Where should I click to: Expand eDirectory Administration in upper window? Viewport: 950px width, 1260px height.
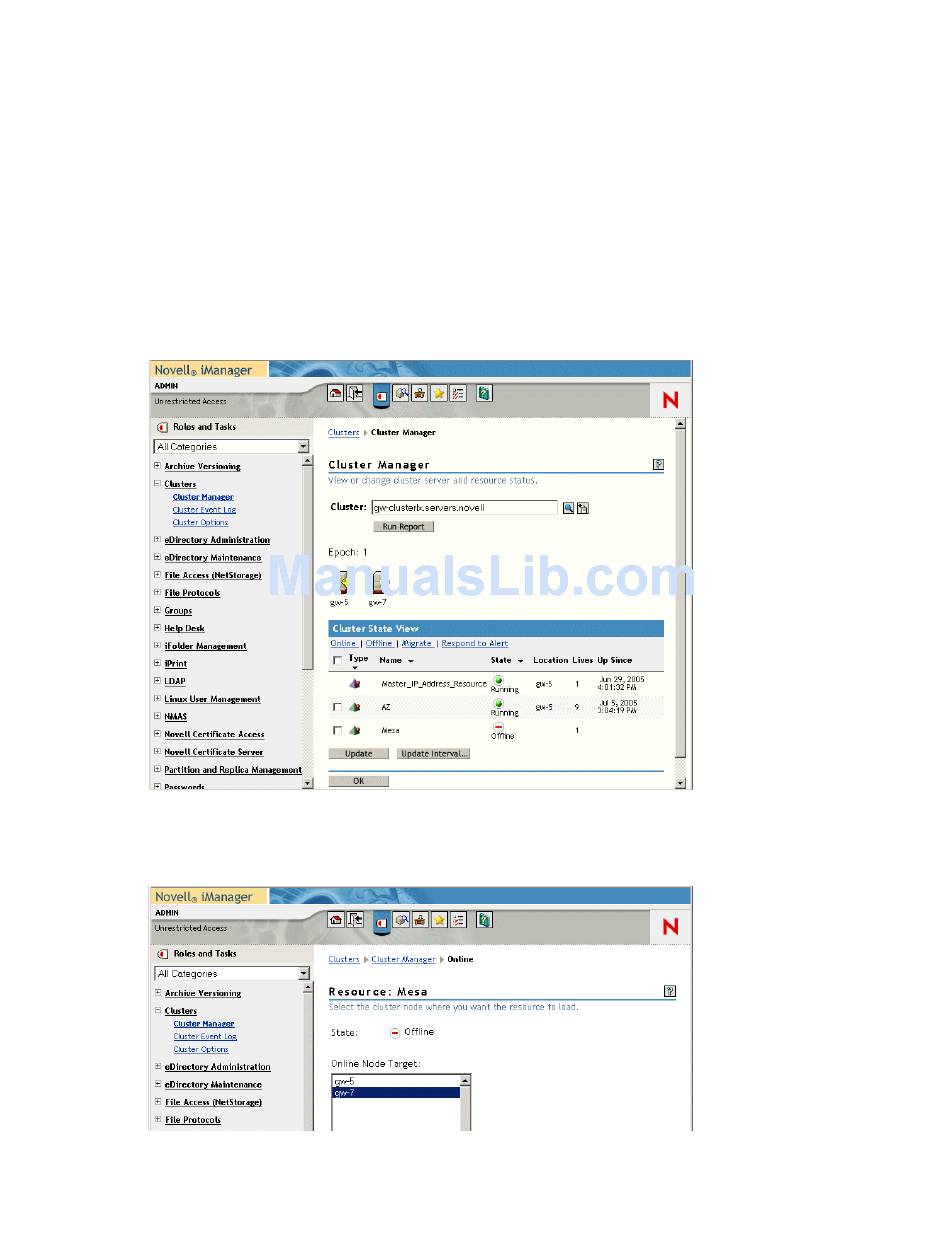coord(157,540)
